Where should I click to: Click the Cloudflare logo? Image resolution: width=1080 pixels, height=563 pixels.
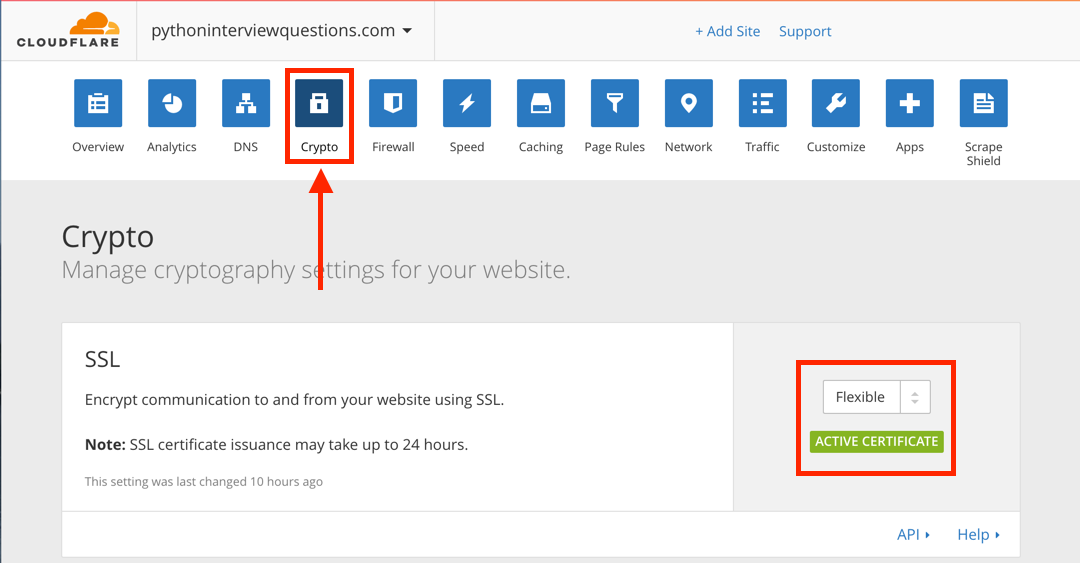[68, 30]
